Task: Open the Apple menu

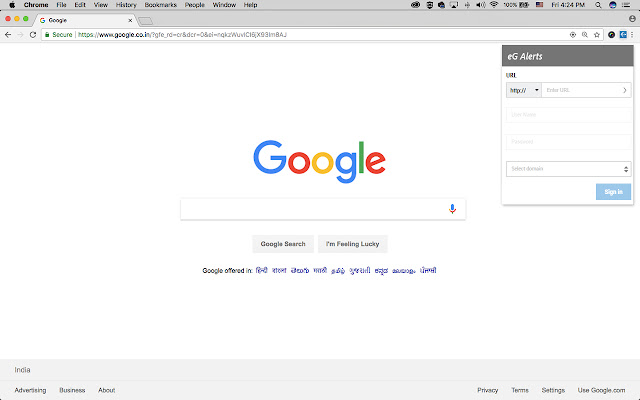Action: (12, 5)
